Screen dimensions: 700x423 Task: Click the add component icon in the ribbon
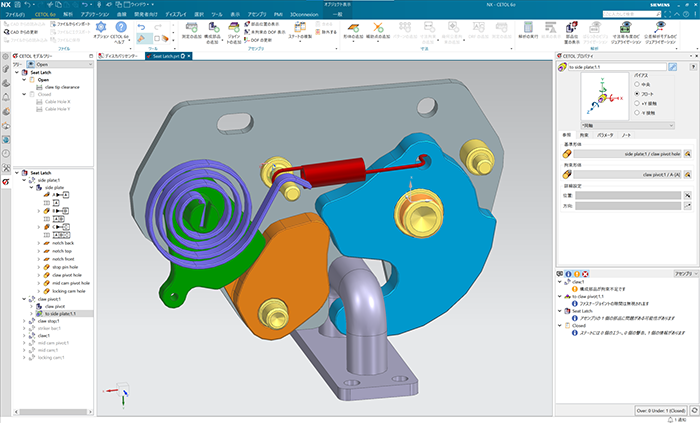tap(213, 27)
